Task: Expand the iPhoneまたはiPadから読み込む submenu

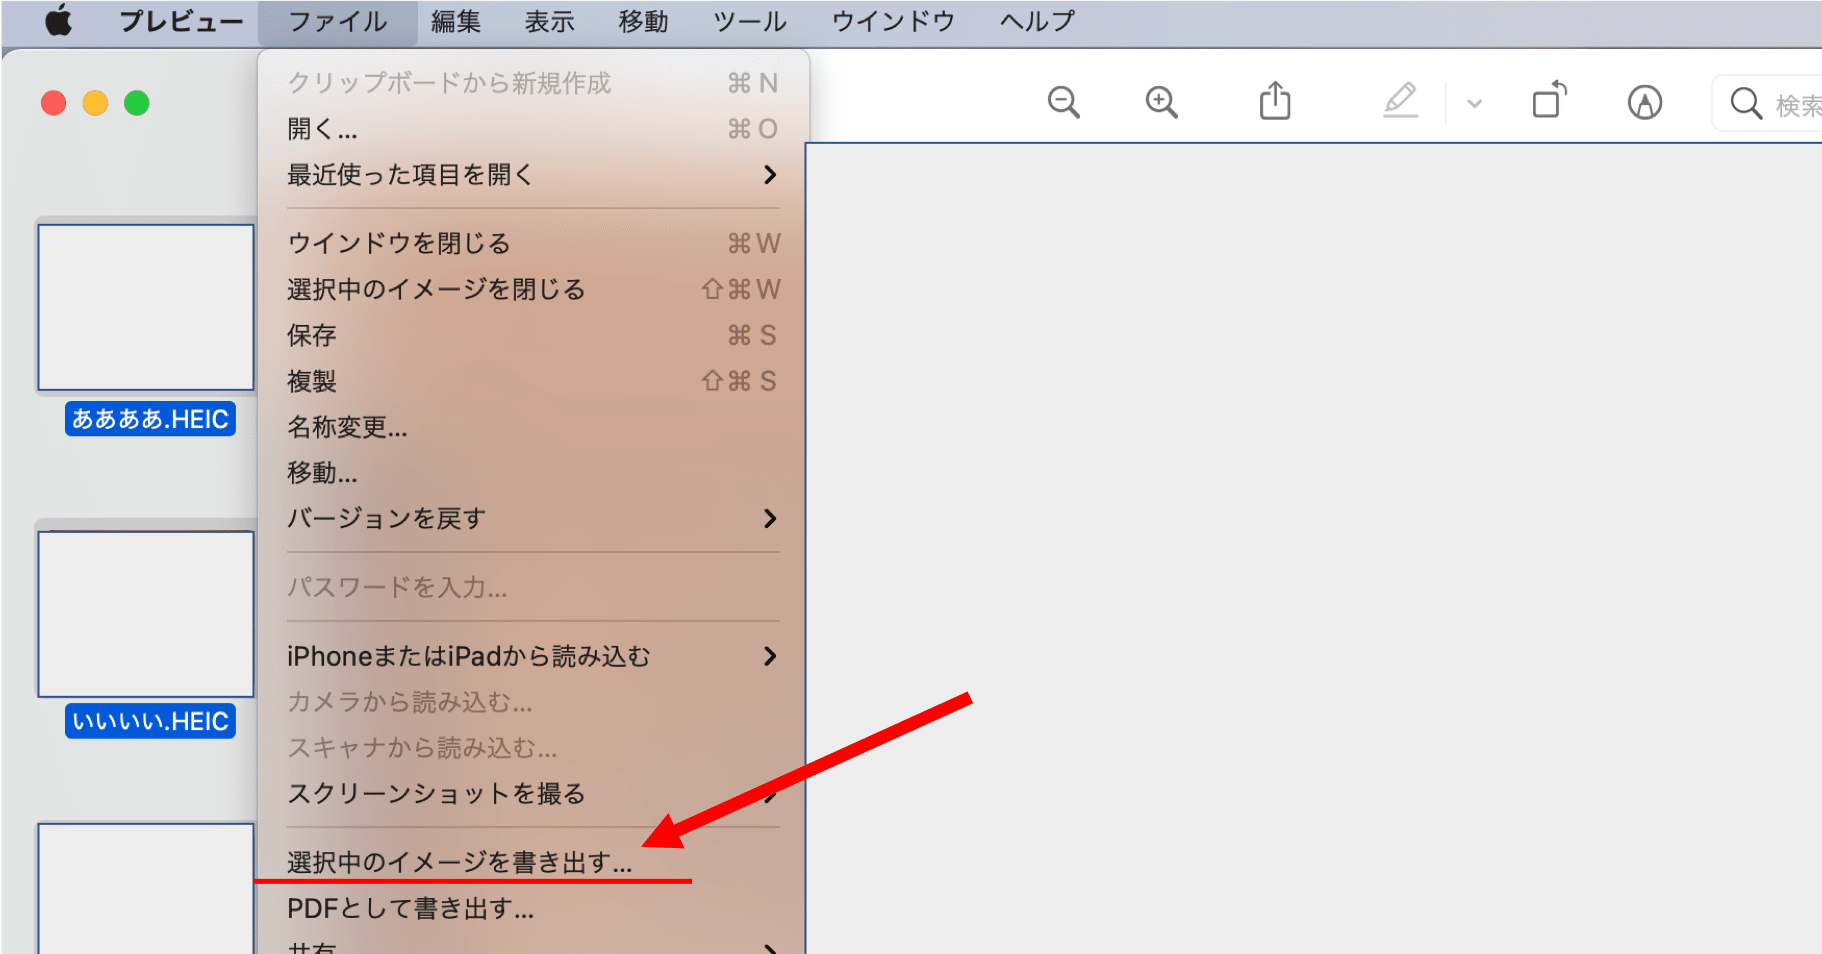Action: point(770,656)
